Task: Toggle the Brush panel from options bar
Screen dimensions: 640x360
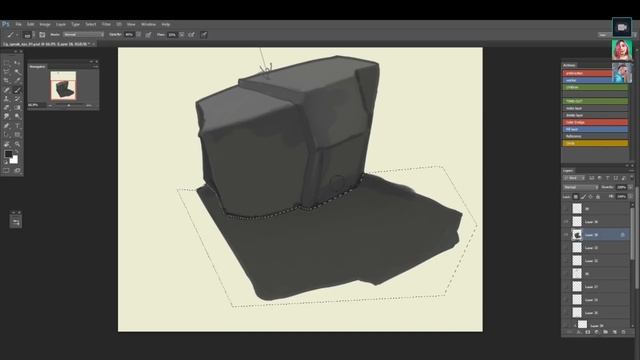Action: tap(42, 35)
